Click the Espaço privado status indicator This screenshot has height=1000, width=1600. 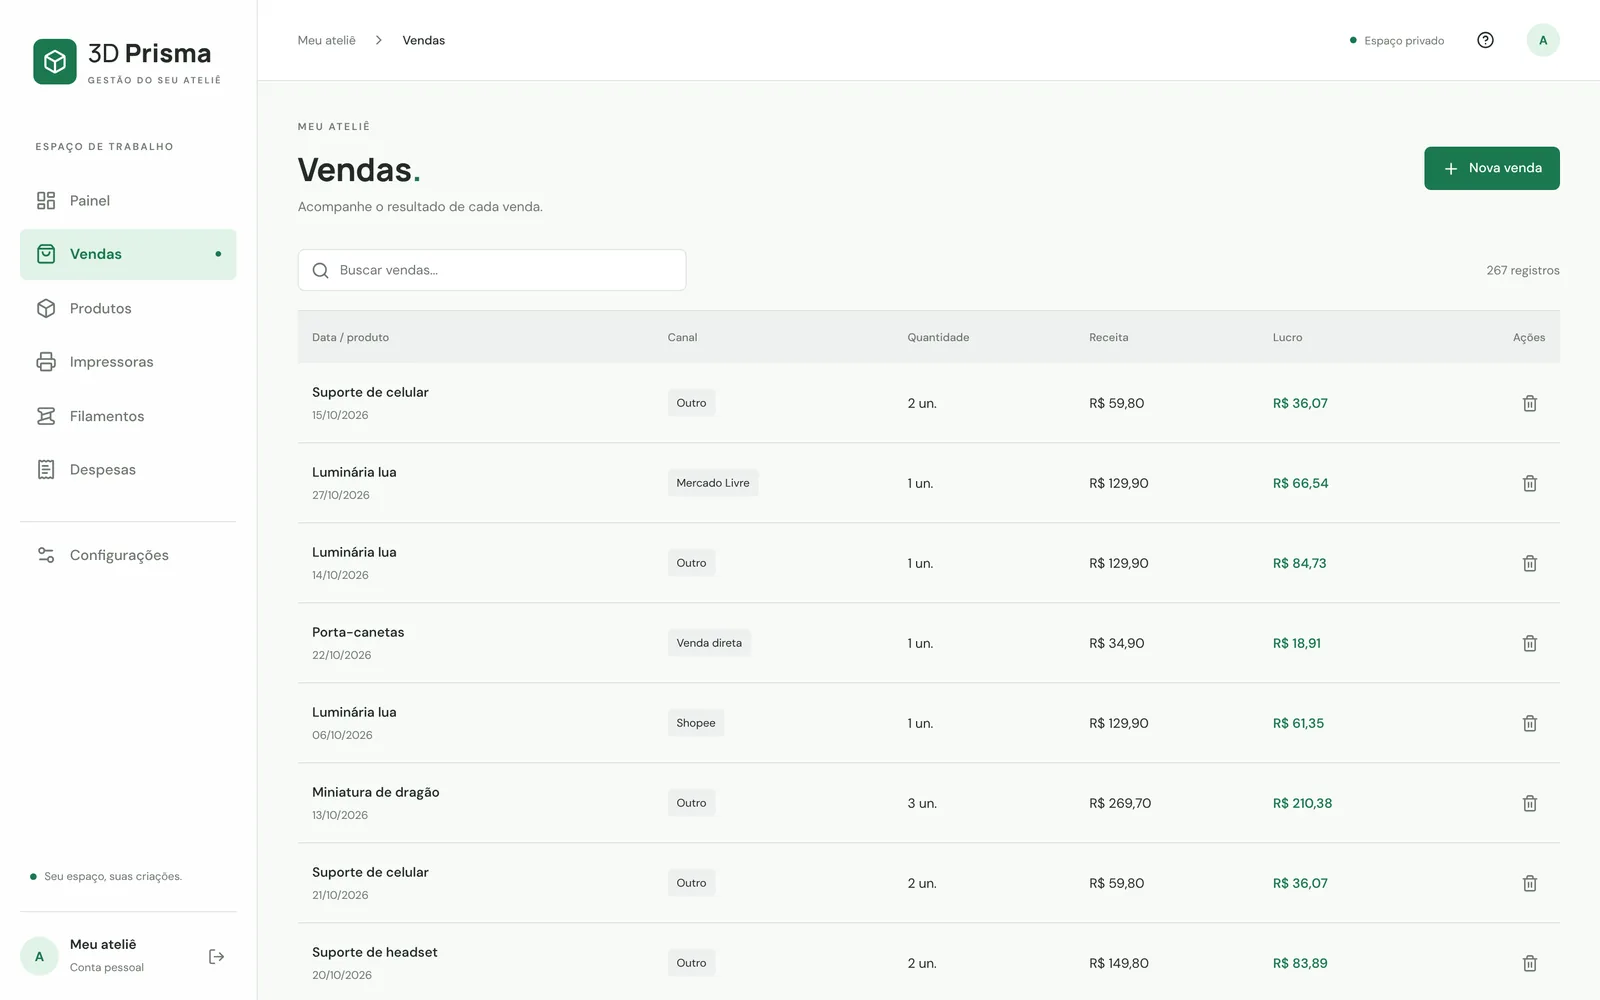point(1397,41)
